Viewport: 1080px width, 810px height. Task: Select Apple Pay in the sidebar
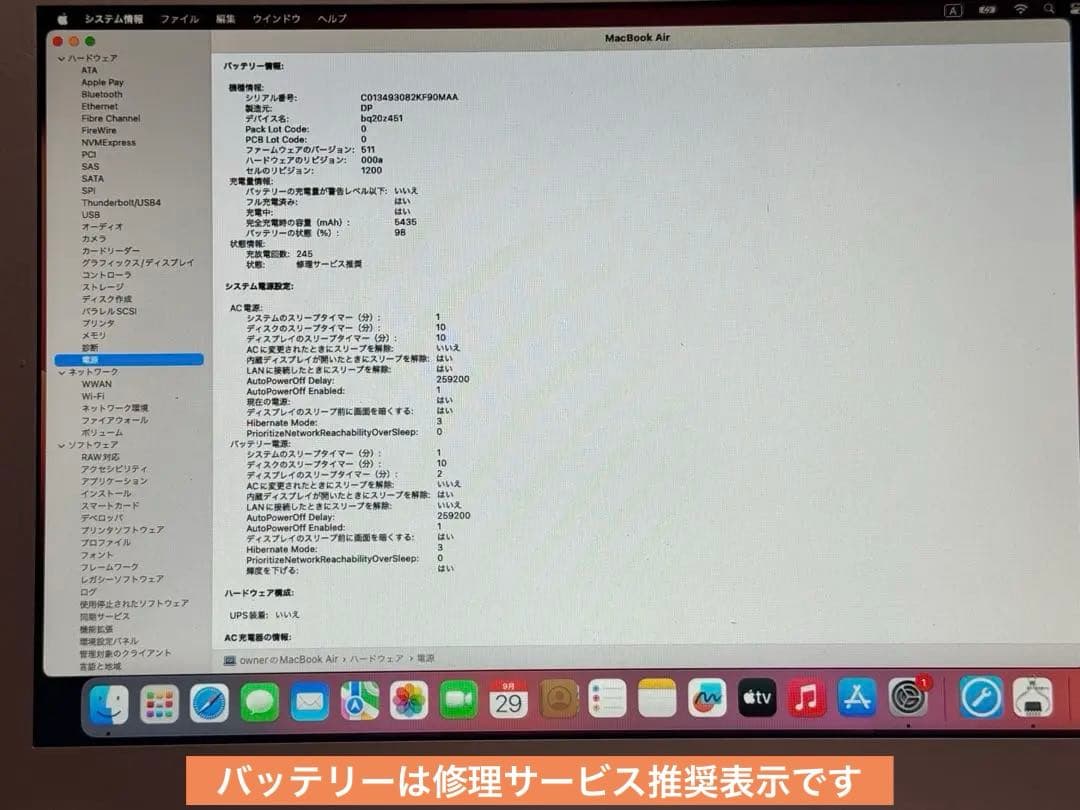click(x=103, y=82)
